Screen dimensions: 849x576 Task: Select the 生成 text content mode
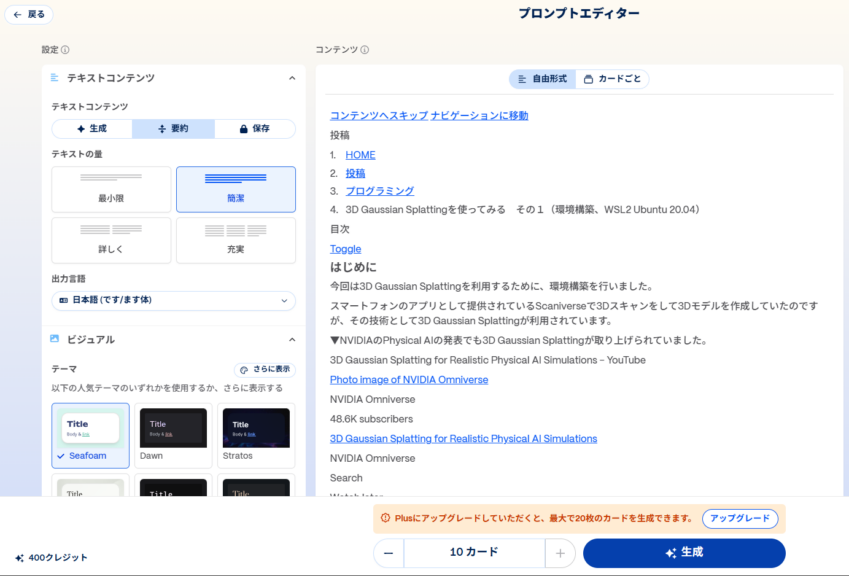[92, 129]
